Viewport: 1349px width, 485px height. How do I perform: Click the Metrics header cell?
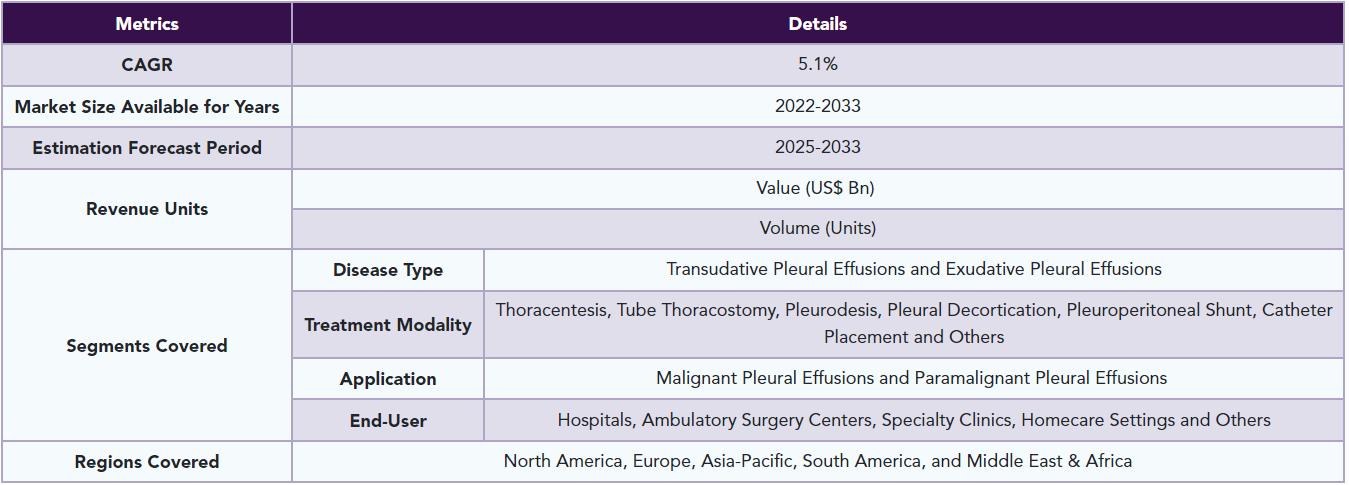(x=147, y=23)
